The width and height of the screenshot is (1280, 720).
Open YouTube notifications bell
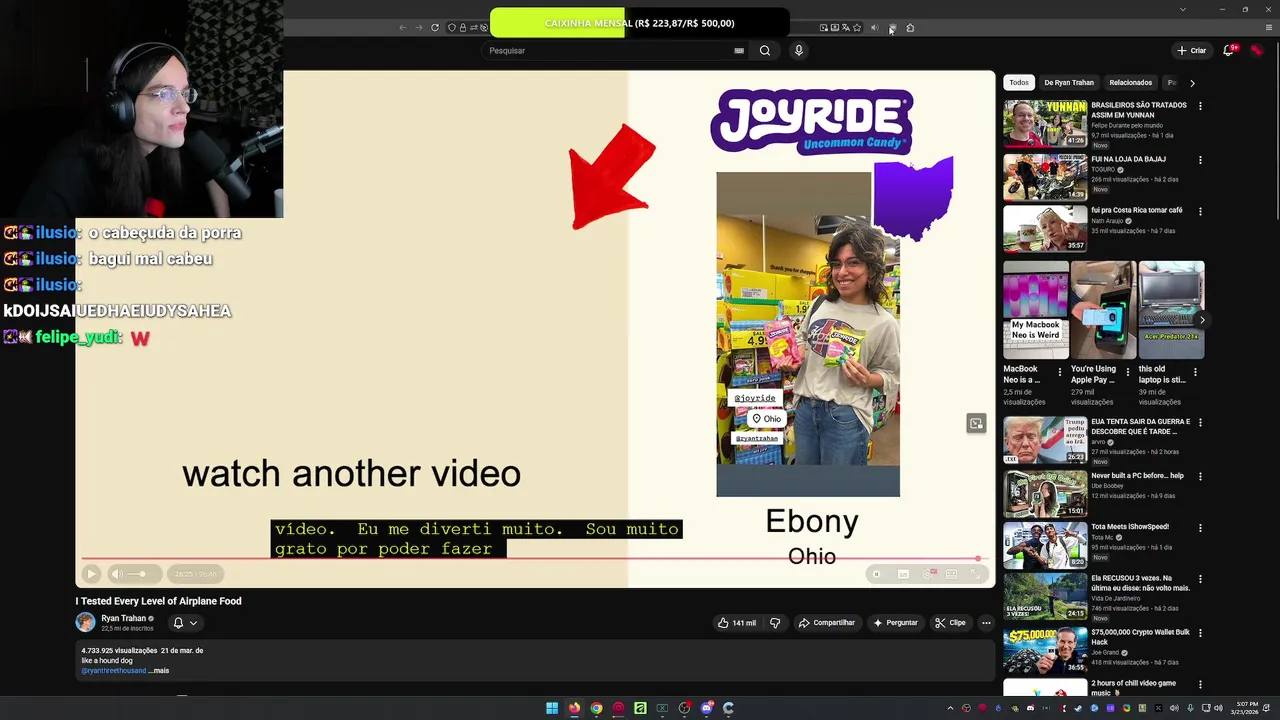point(1229,50)
